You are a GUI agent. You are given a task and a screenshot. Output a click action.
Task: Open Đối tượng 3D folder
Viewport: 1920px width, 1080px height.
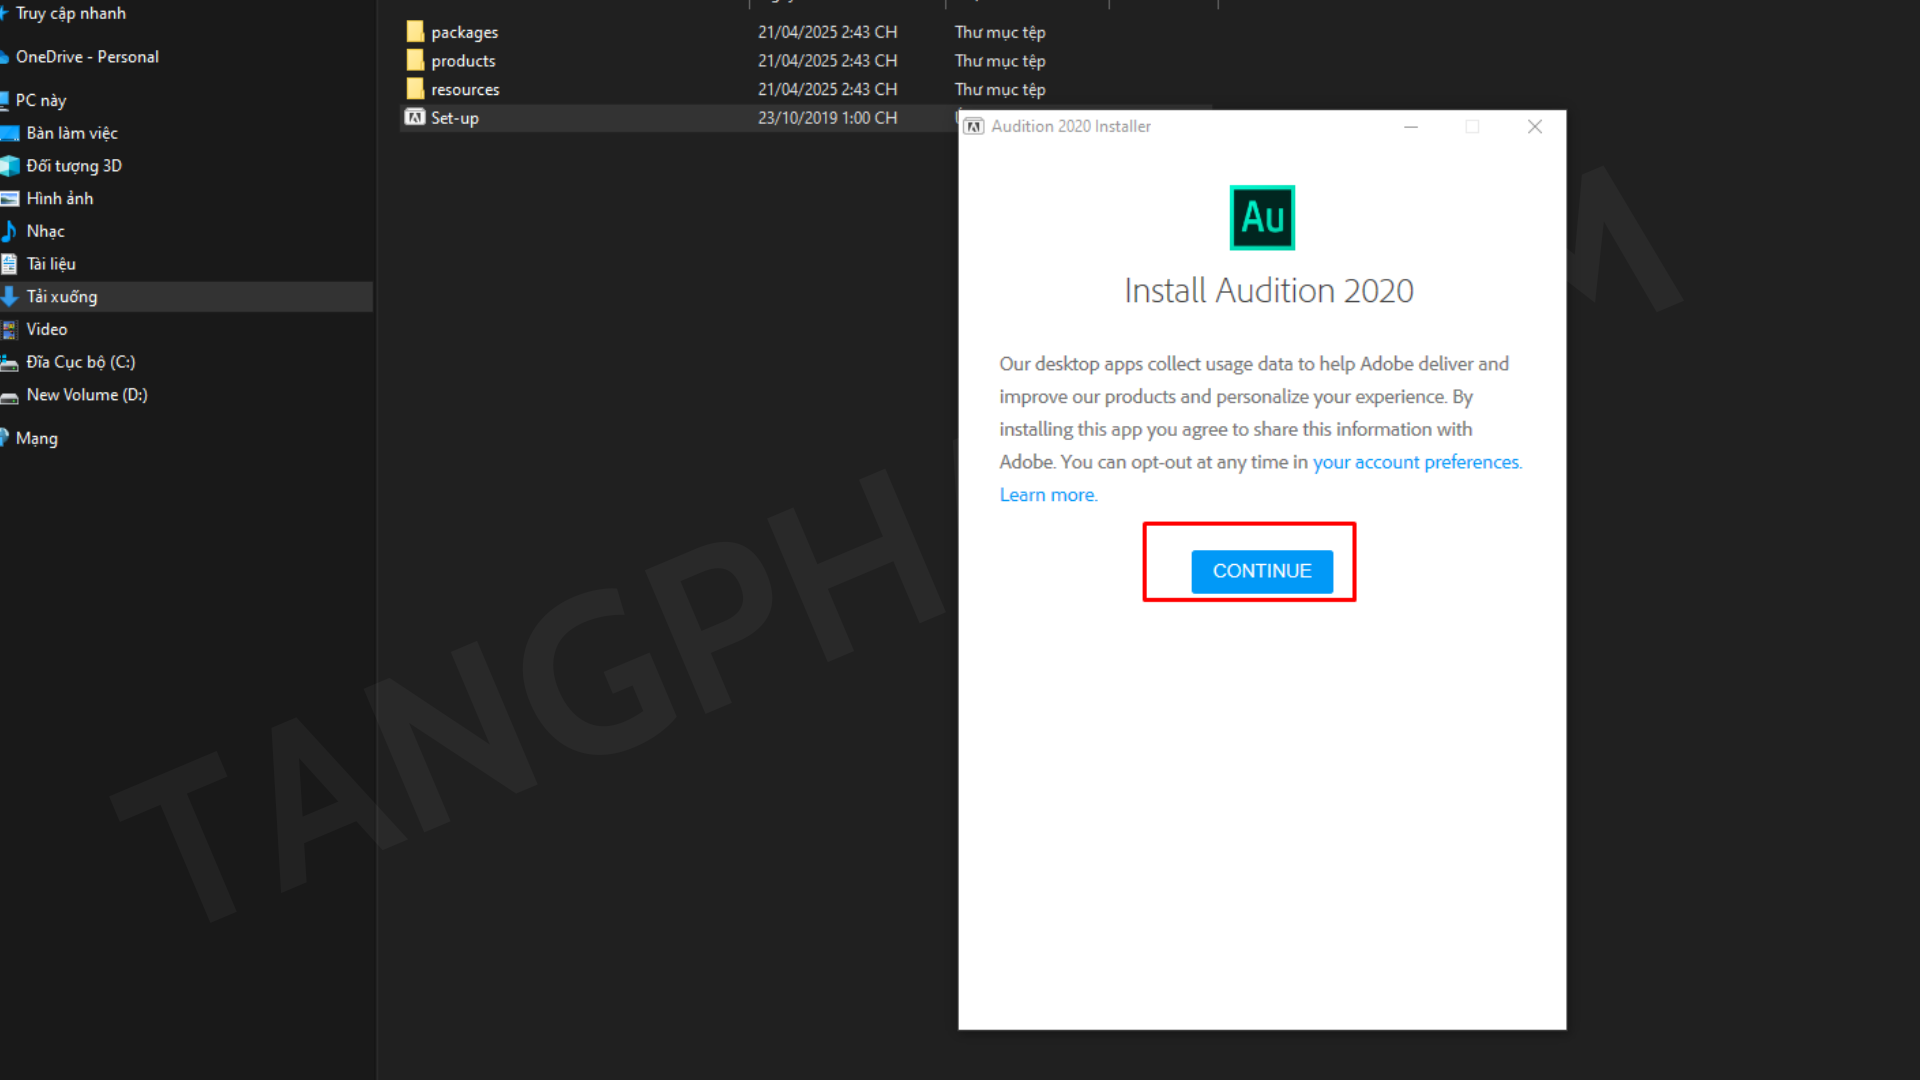pyautogui.click(x=74, y=166)
